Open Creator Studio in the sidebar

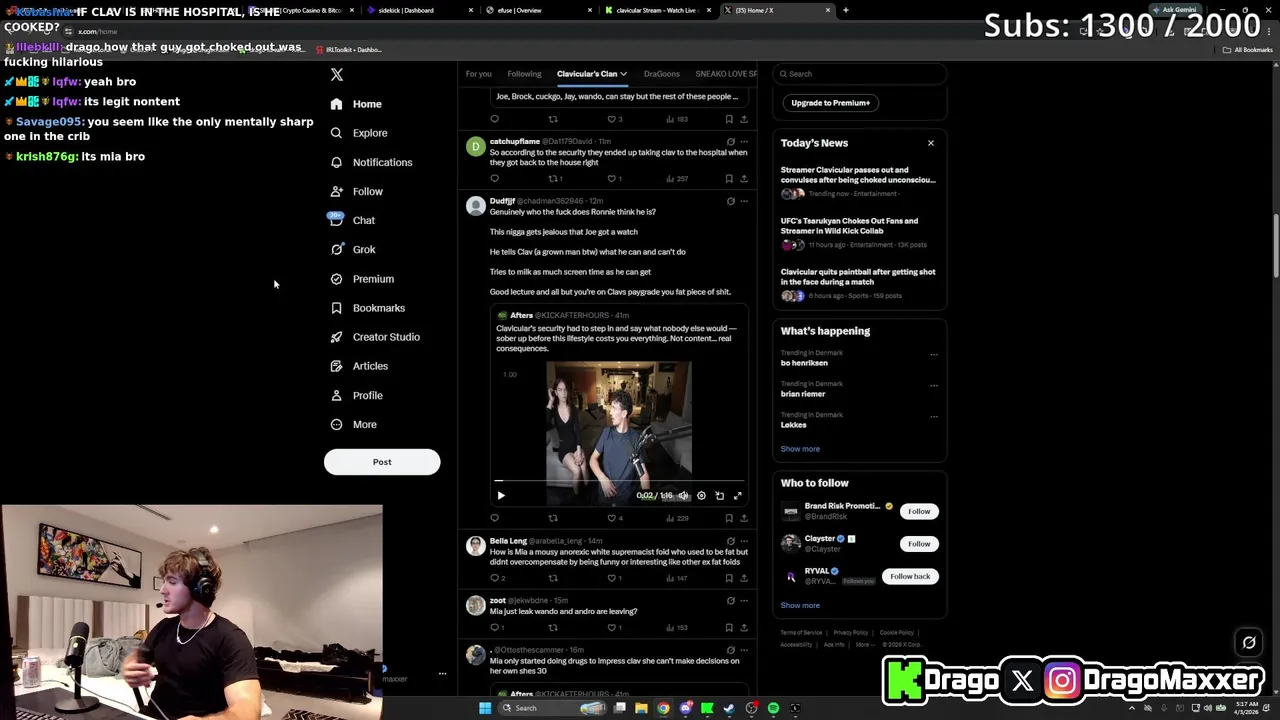(375, 337)
